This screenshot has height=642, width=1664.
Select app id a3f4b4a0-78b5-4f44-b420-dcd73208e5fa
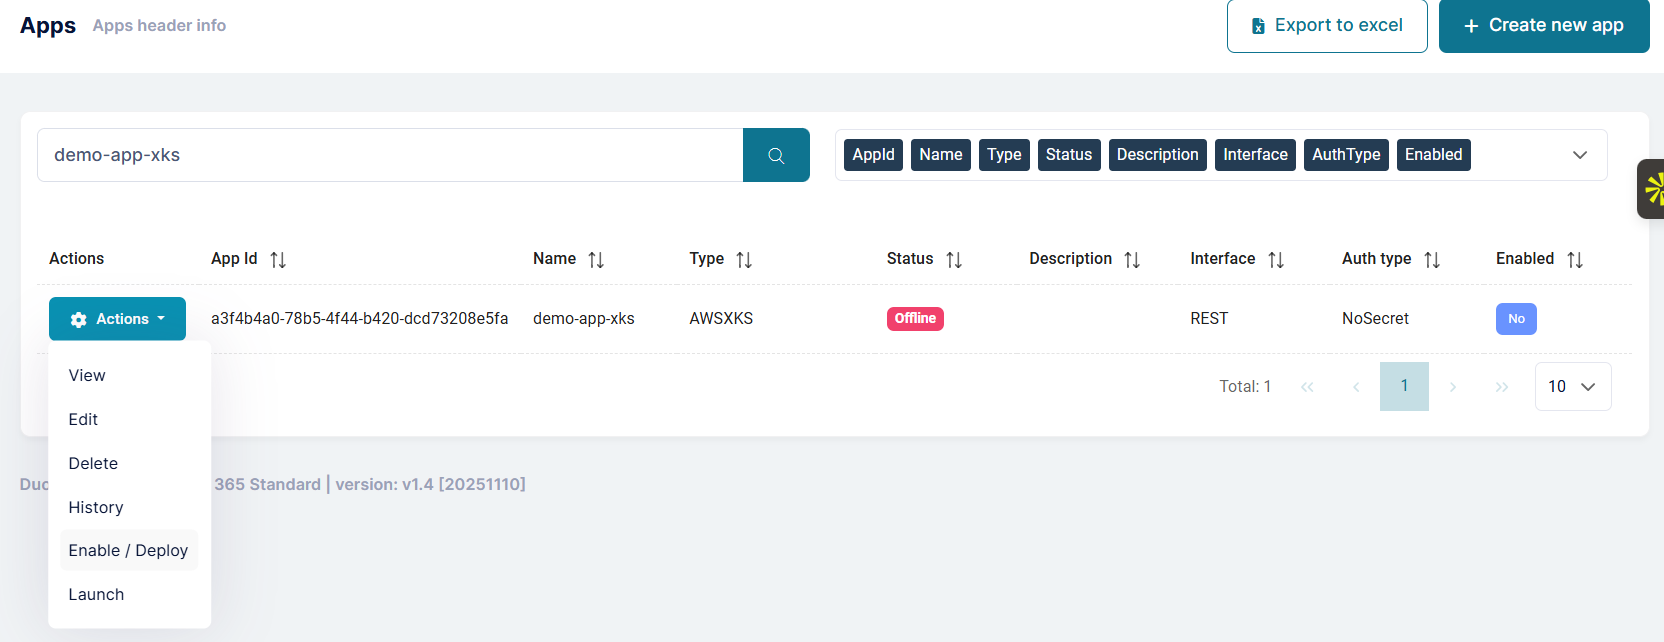359,319
